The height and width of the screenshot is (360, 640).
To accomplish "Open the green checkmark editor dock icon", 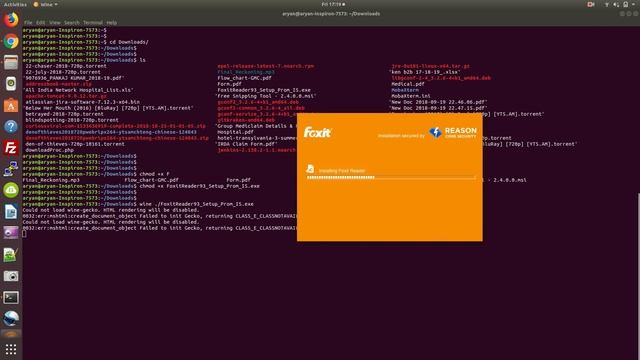I will click(x=11, y=255).
